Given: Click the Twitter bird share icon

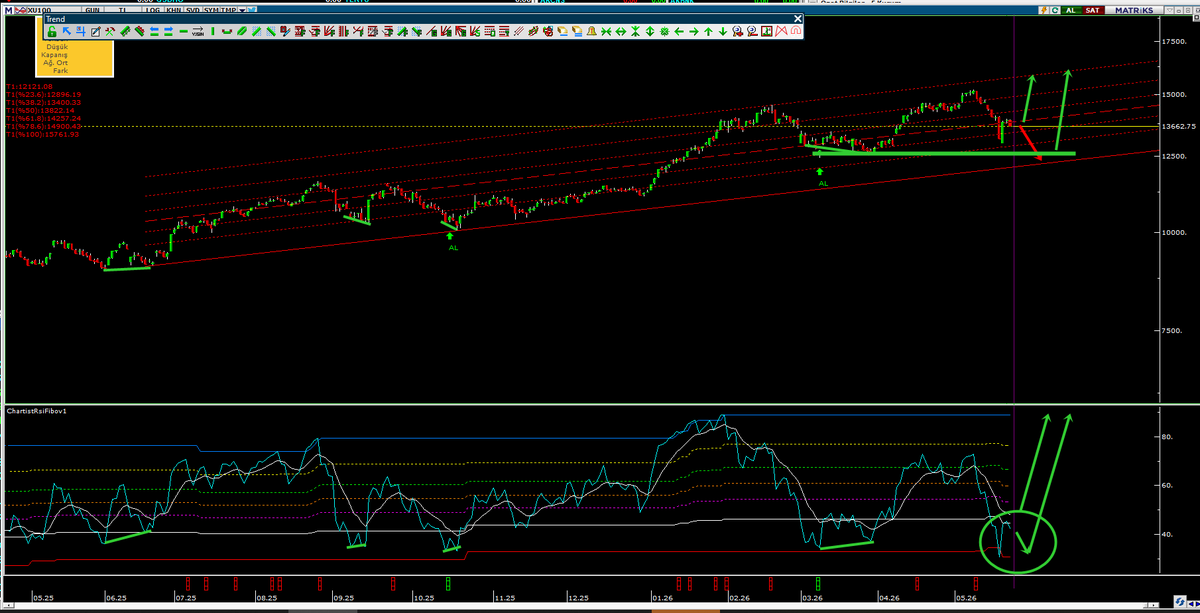Looking at the screenshot, I should [252, 10].
